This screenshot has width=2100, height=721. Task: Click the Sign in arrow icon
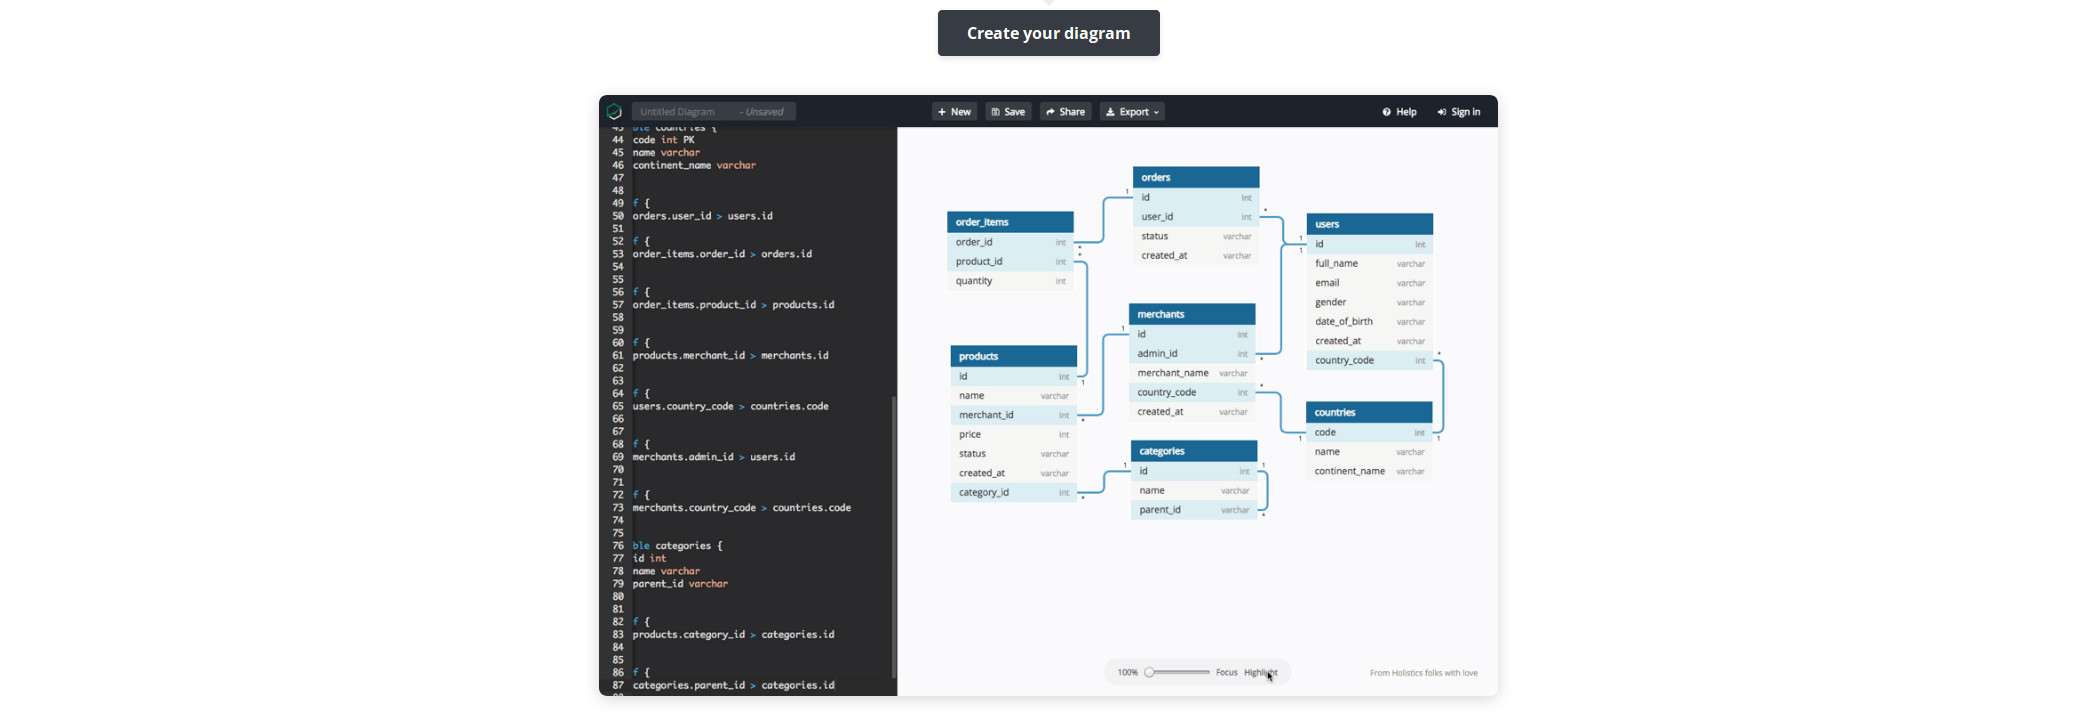pos(1441,112)
